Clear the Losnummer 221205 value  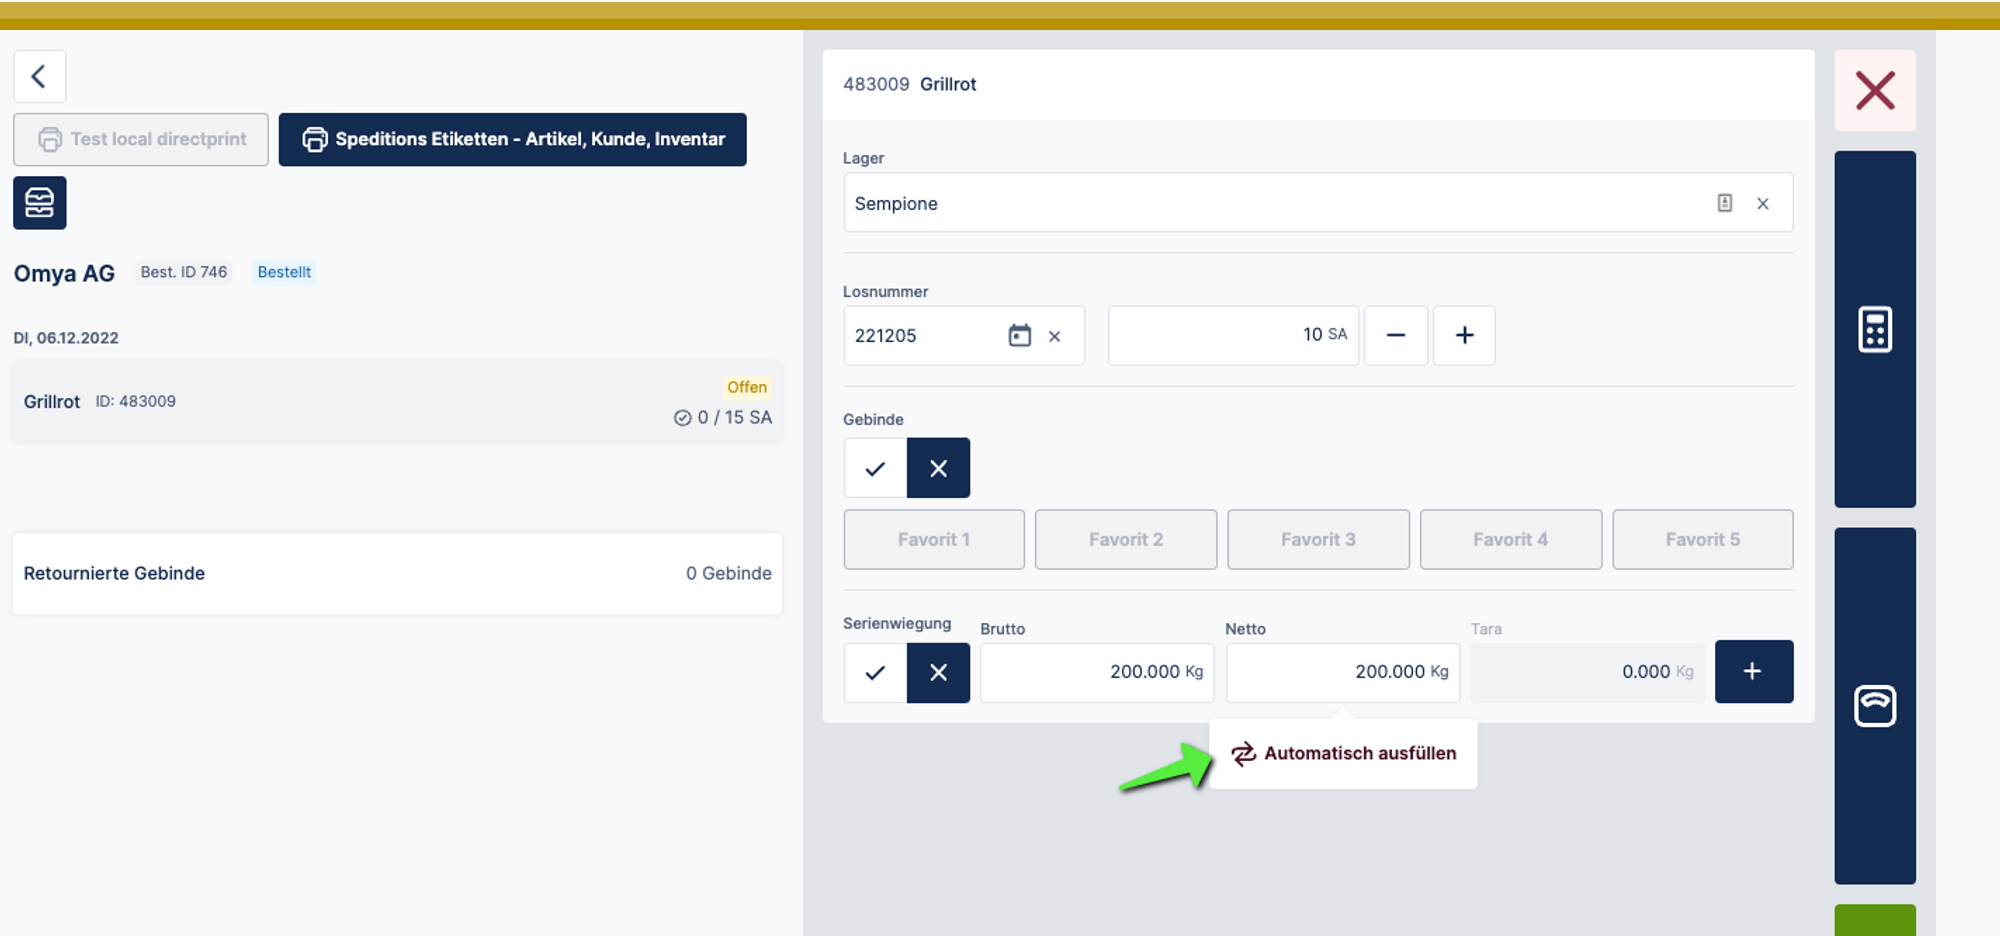click(1054, 337)
